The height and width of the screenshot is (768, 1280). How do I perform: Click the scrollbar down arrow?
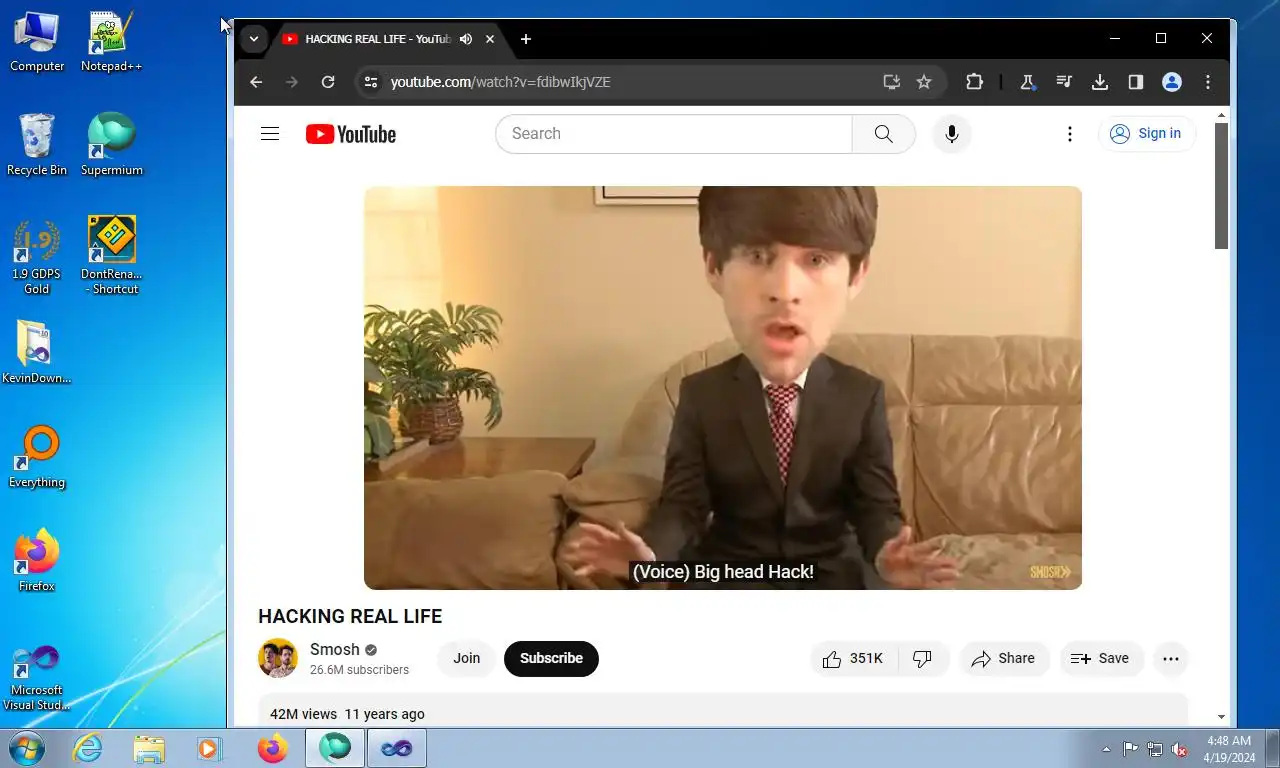pos(1221,717)
